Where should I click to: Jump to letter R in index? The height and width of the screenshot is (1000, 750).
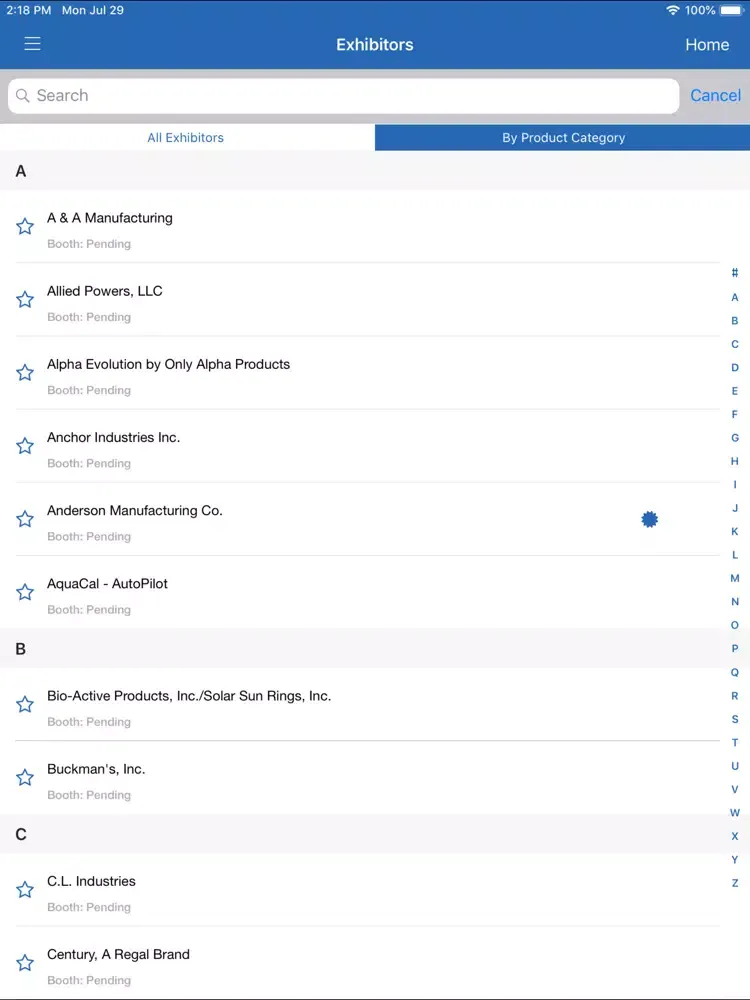tap(735, 696)
